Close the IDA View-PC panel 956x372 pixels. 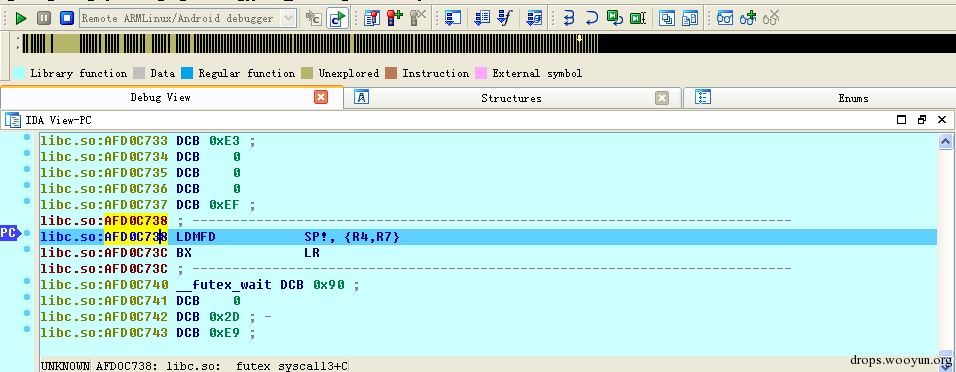[x=942, y=120]
